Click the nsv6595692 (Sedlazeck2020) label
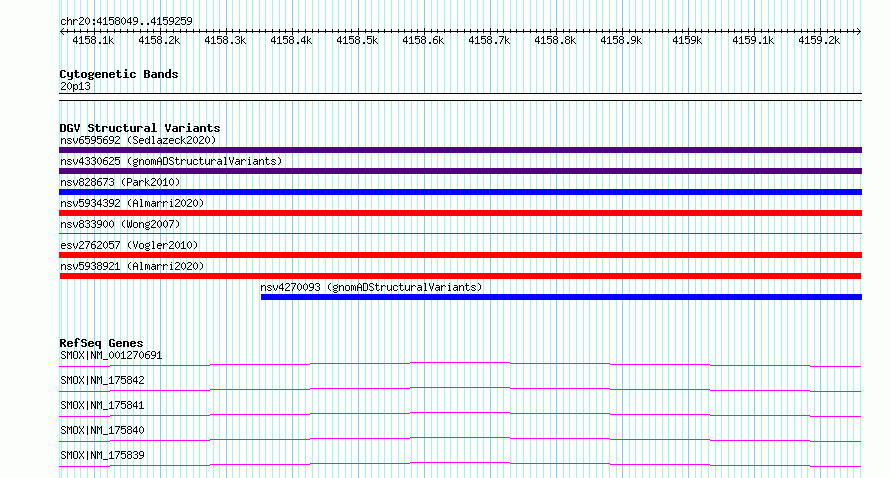 138,140
